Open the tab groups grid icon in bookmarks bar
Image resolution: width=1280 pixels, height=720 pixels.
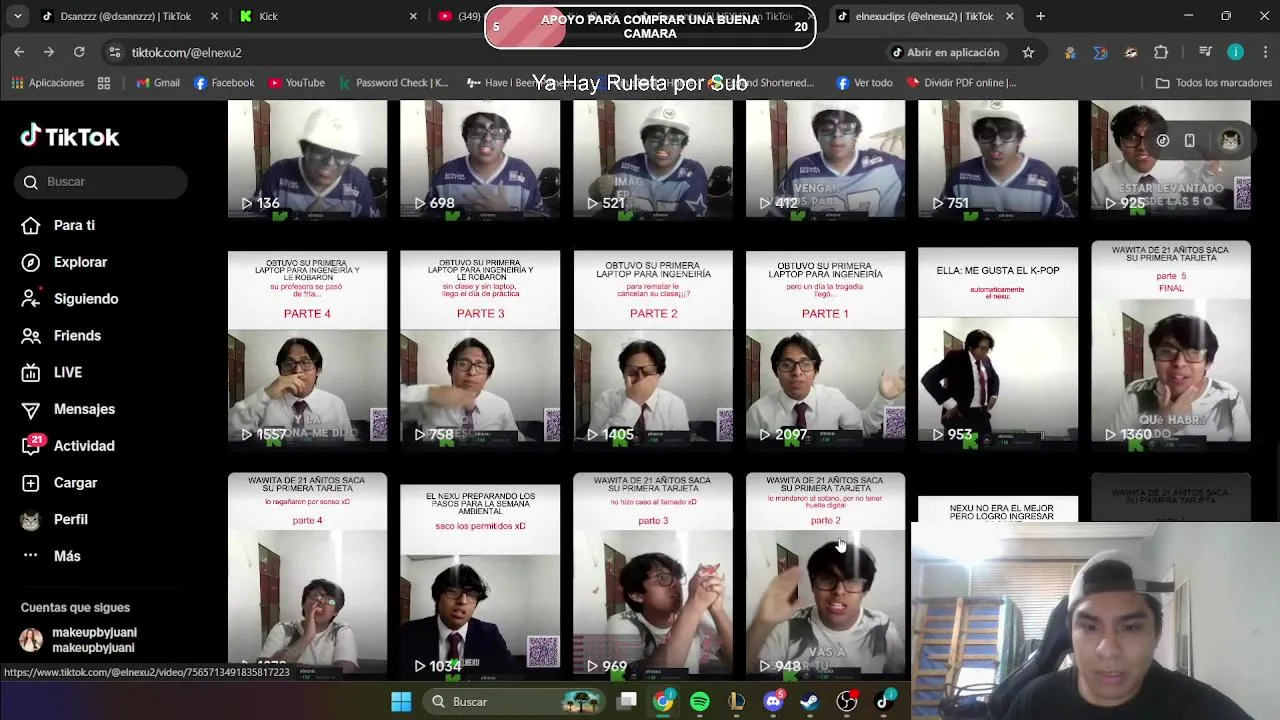[104, 83]
